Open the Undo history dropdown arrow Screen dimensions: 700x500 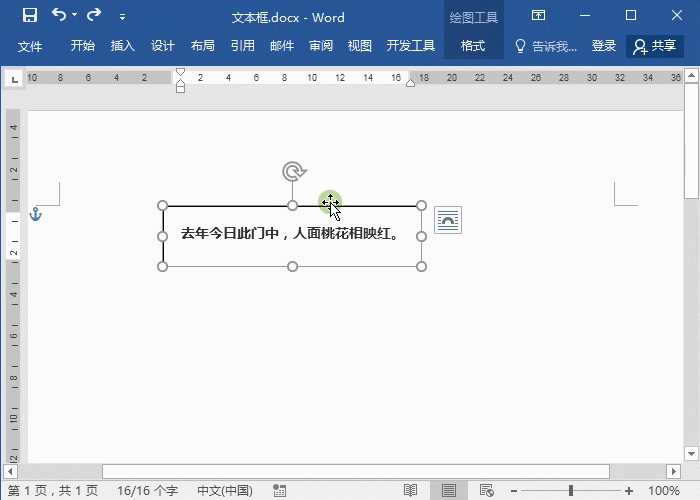coord(75,15)
